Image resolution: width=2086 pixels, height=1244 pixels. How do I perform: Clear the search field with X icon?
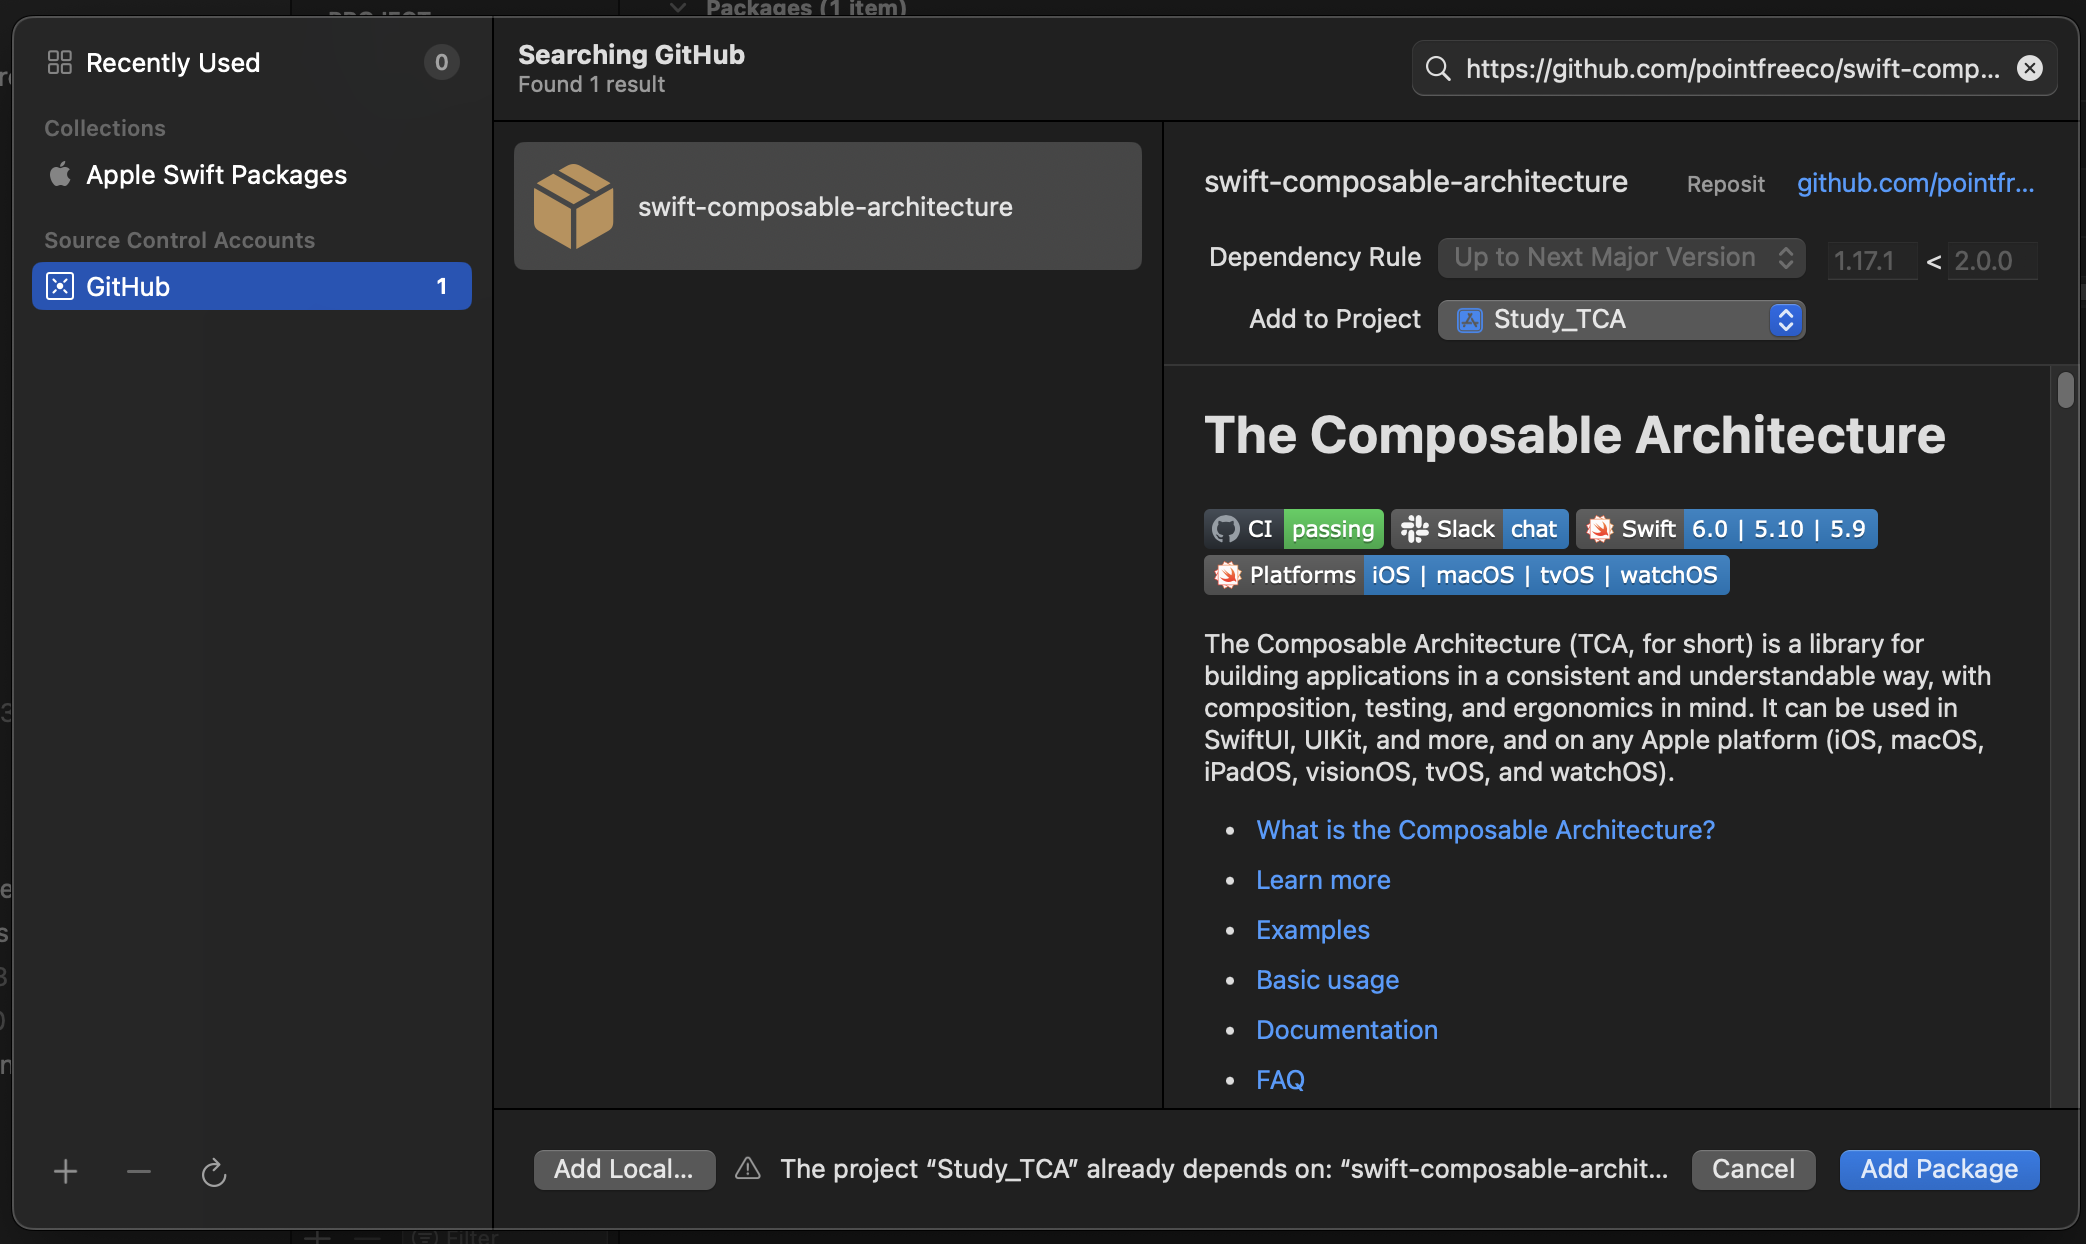(2029, 68)
